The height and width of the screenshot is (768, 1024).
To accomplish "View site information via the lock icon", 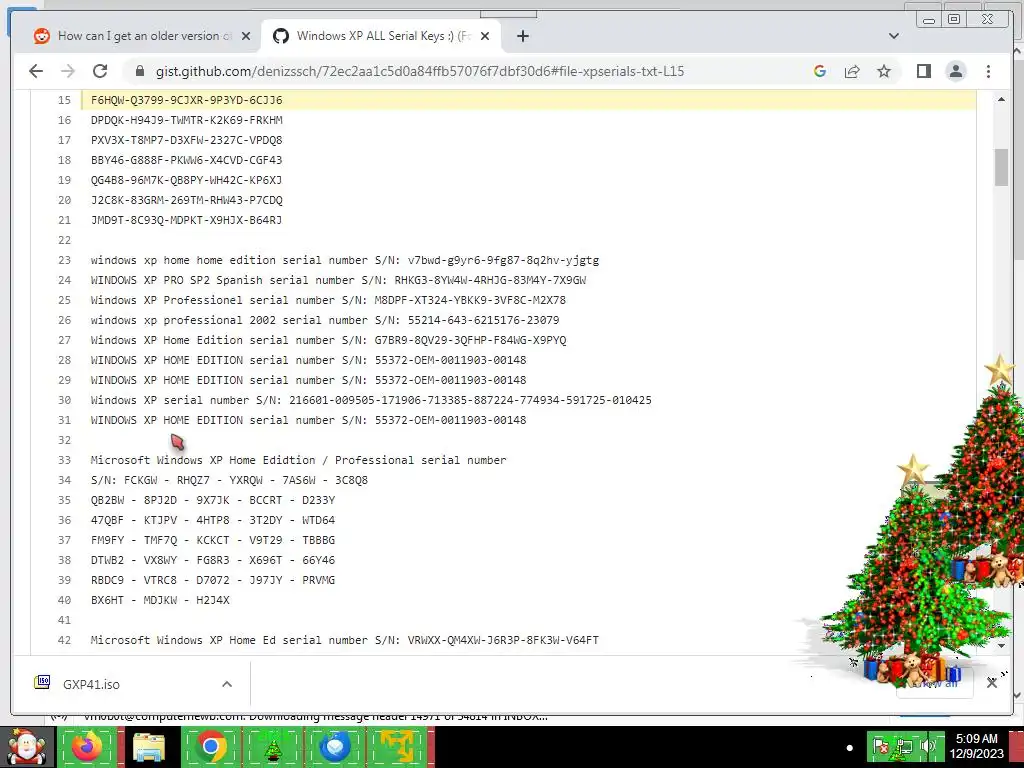I will click(140, 71).
